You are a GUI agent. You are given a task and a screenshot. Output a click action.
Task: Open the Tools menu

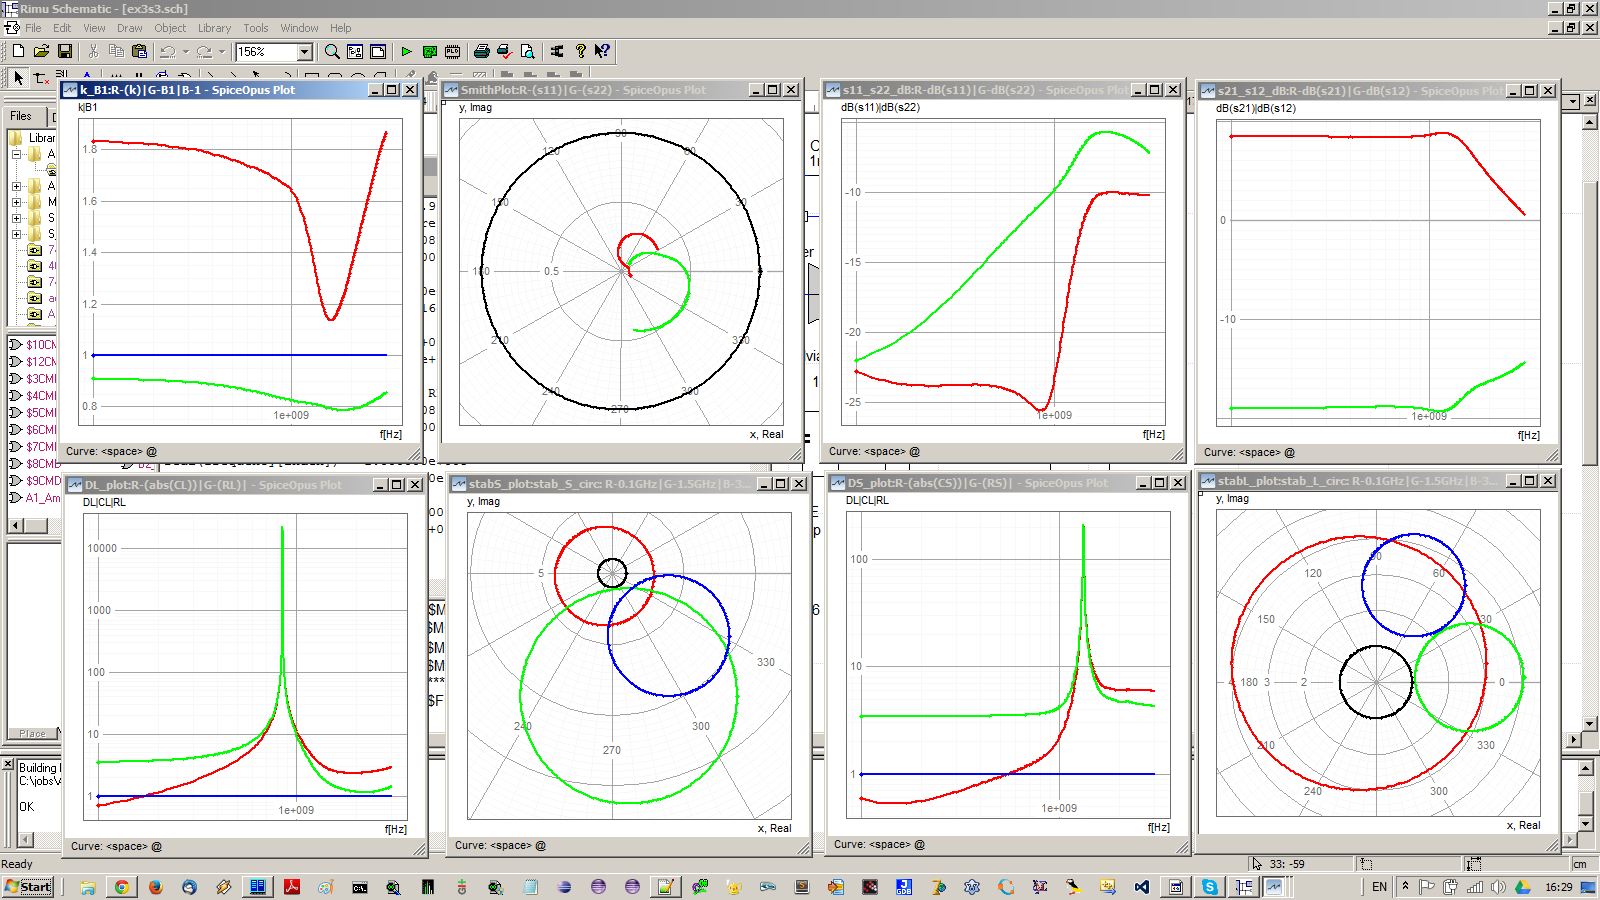coord(256,28)
